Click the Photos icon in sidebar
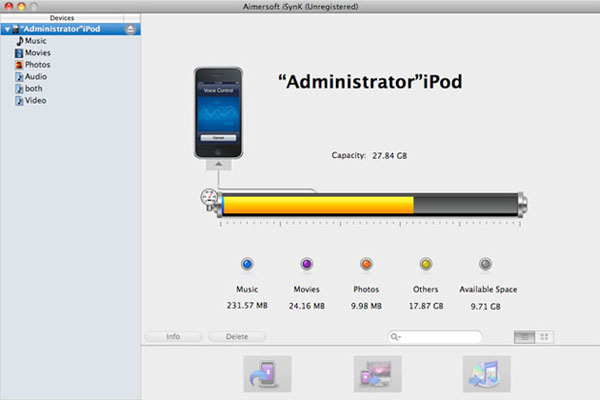This screenshot has width=600, height=400. click(19, 65)
